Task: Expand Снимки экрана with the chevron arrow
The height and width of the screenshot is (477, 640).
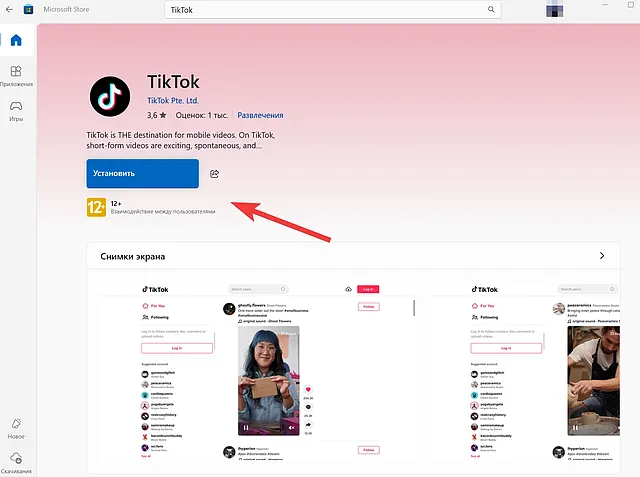Action: [602, 255]
